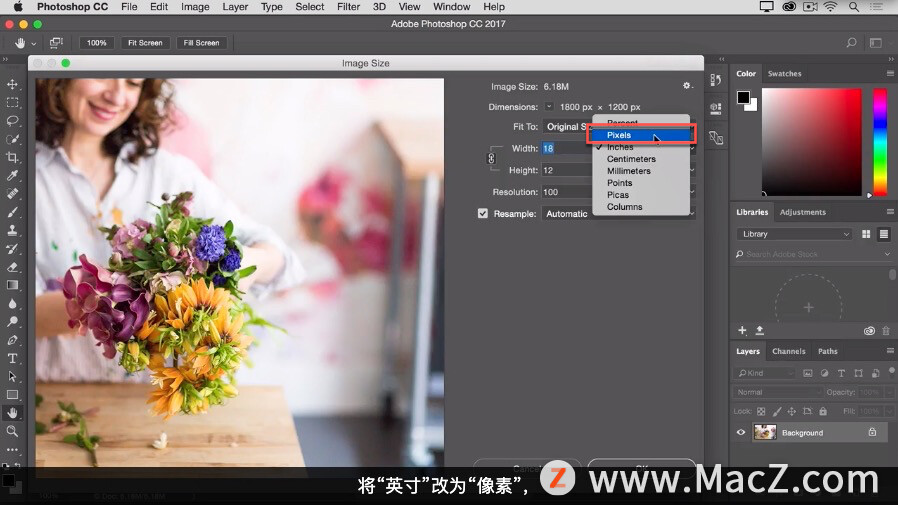Select the Horizontal Type tool
Screen dimensions: 898x505
12,358
